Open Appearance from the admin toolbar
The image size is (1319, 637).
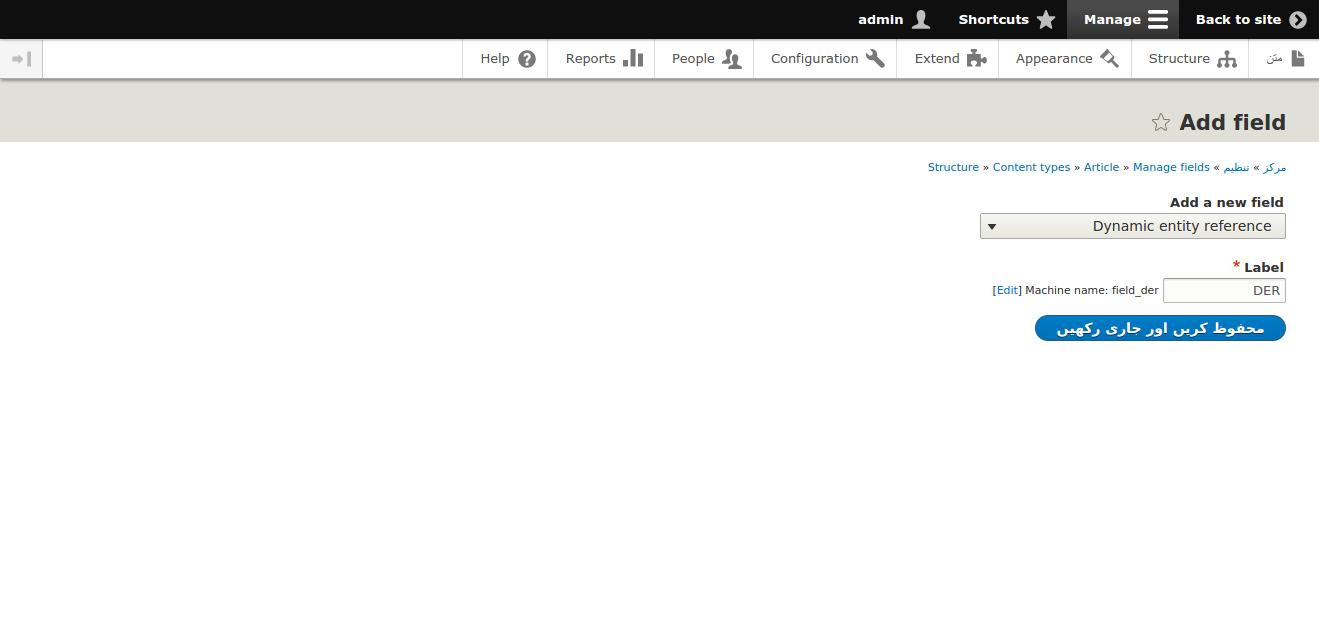(1066, 59)
